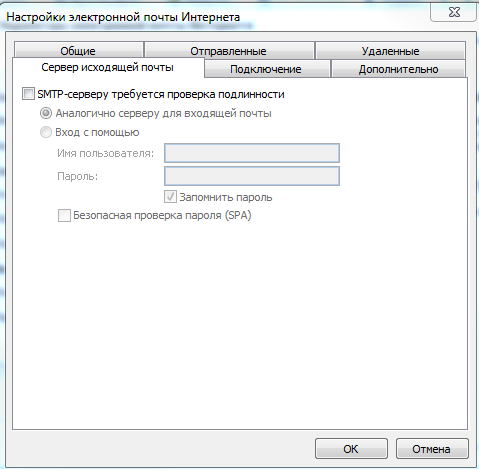Click the Отмена button

click(x=432, y=449)
